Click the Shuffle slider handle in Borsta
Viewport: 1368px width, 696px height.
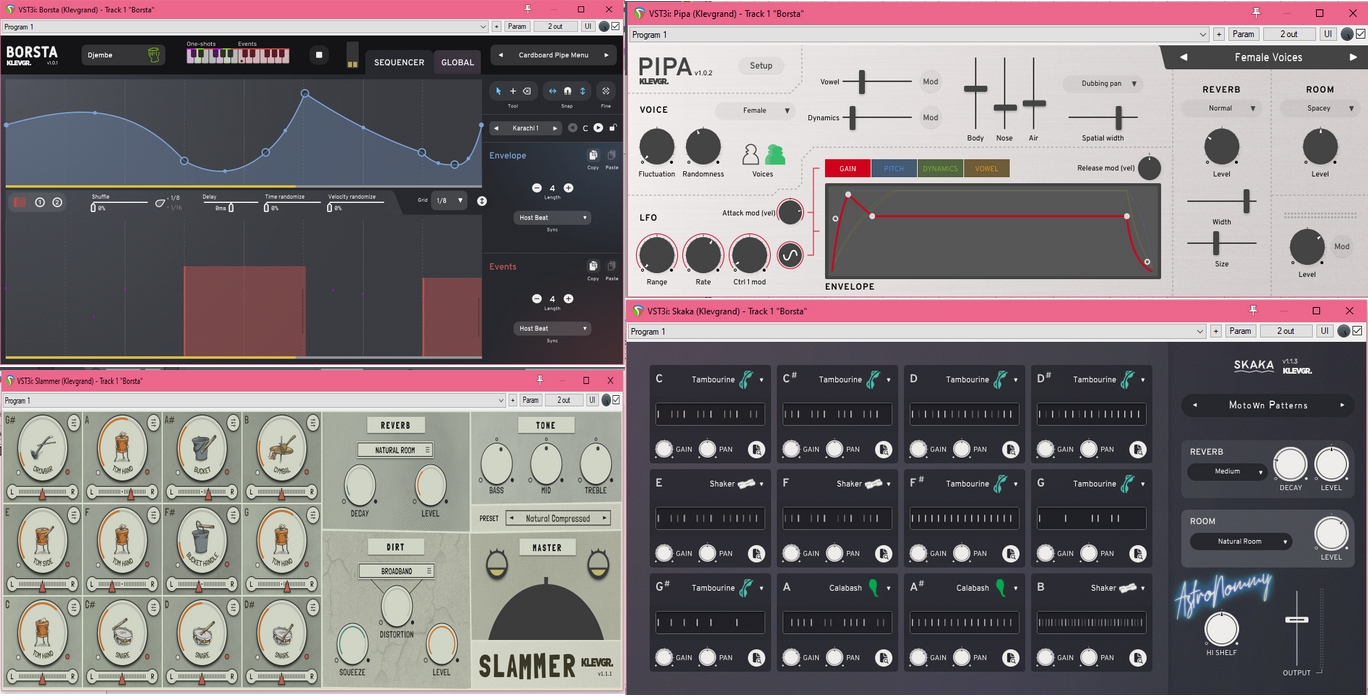[x=94, y=208]
